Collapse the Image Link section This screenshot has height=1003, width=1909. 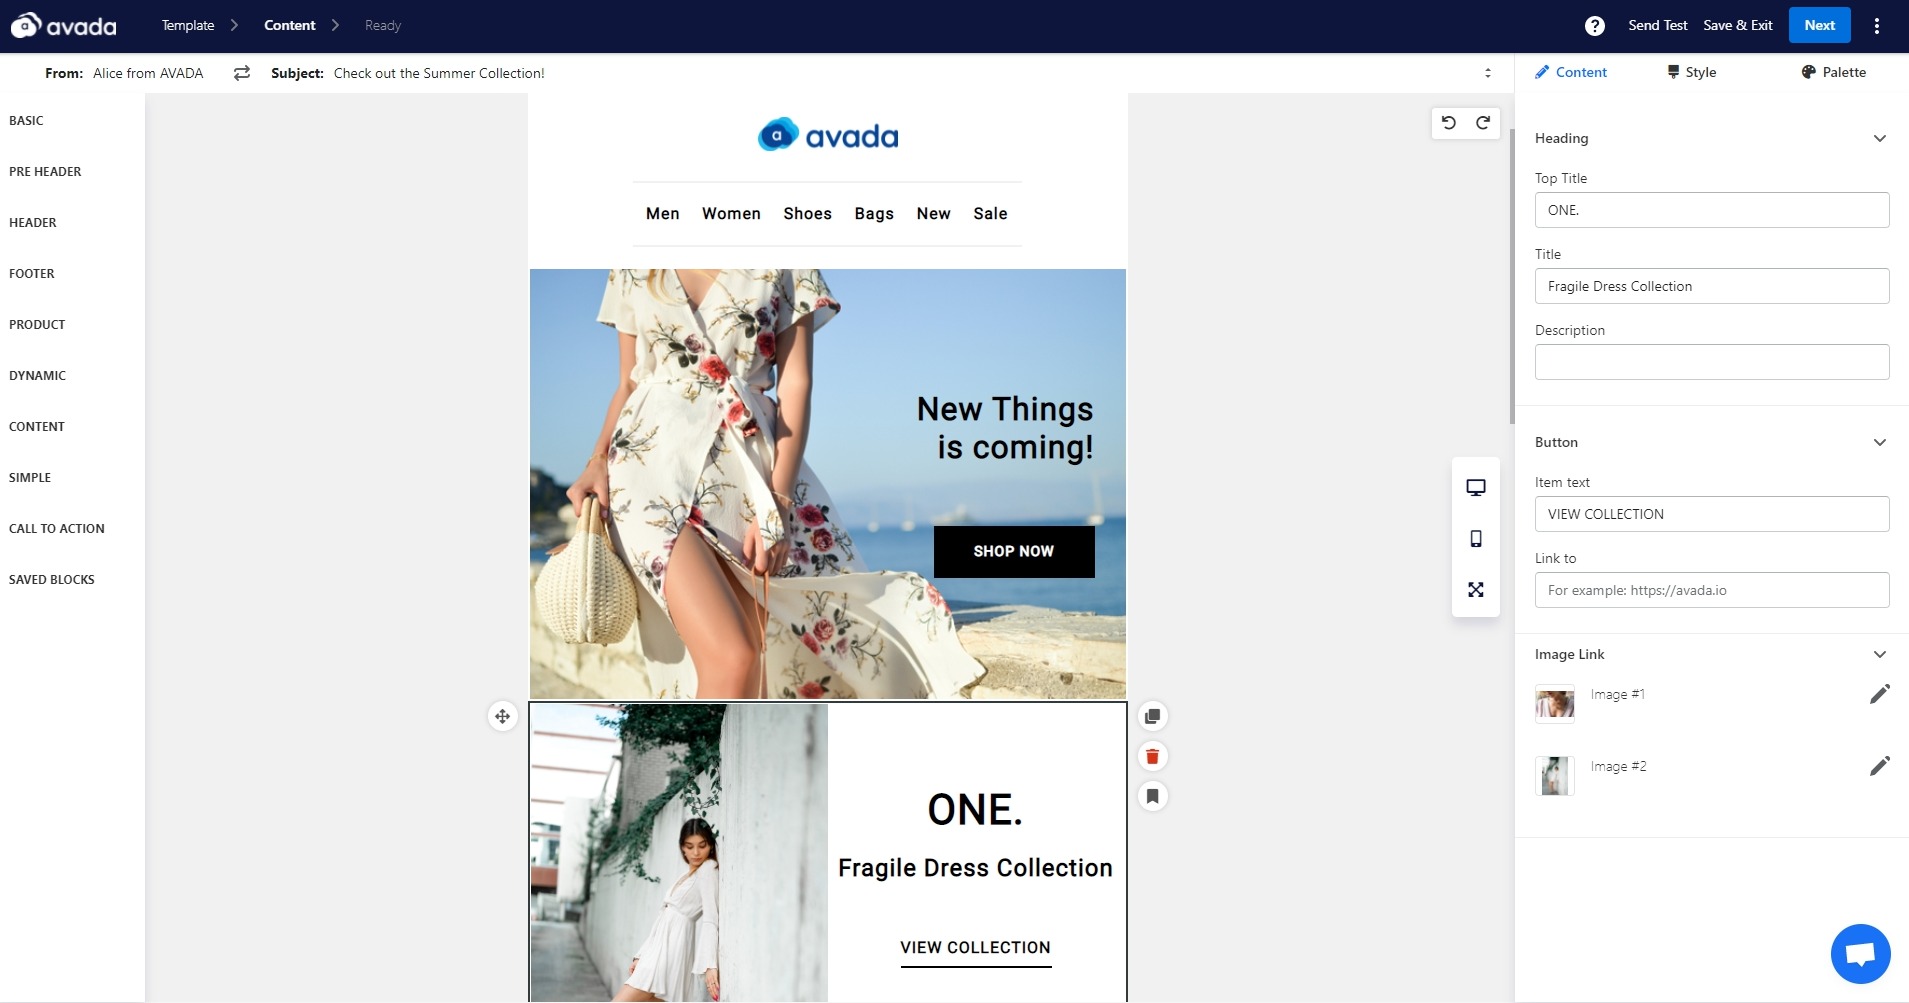[x=1879, y=655]
